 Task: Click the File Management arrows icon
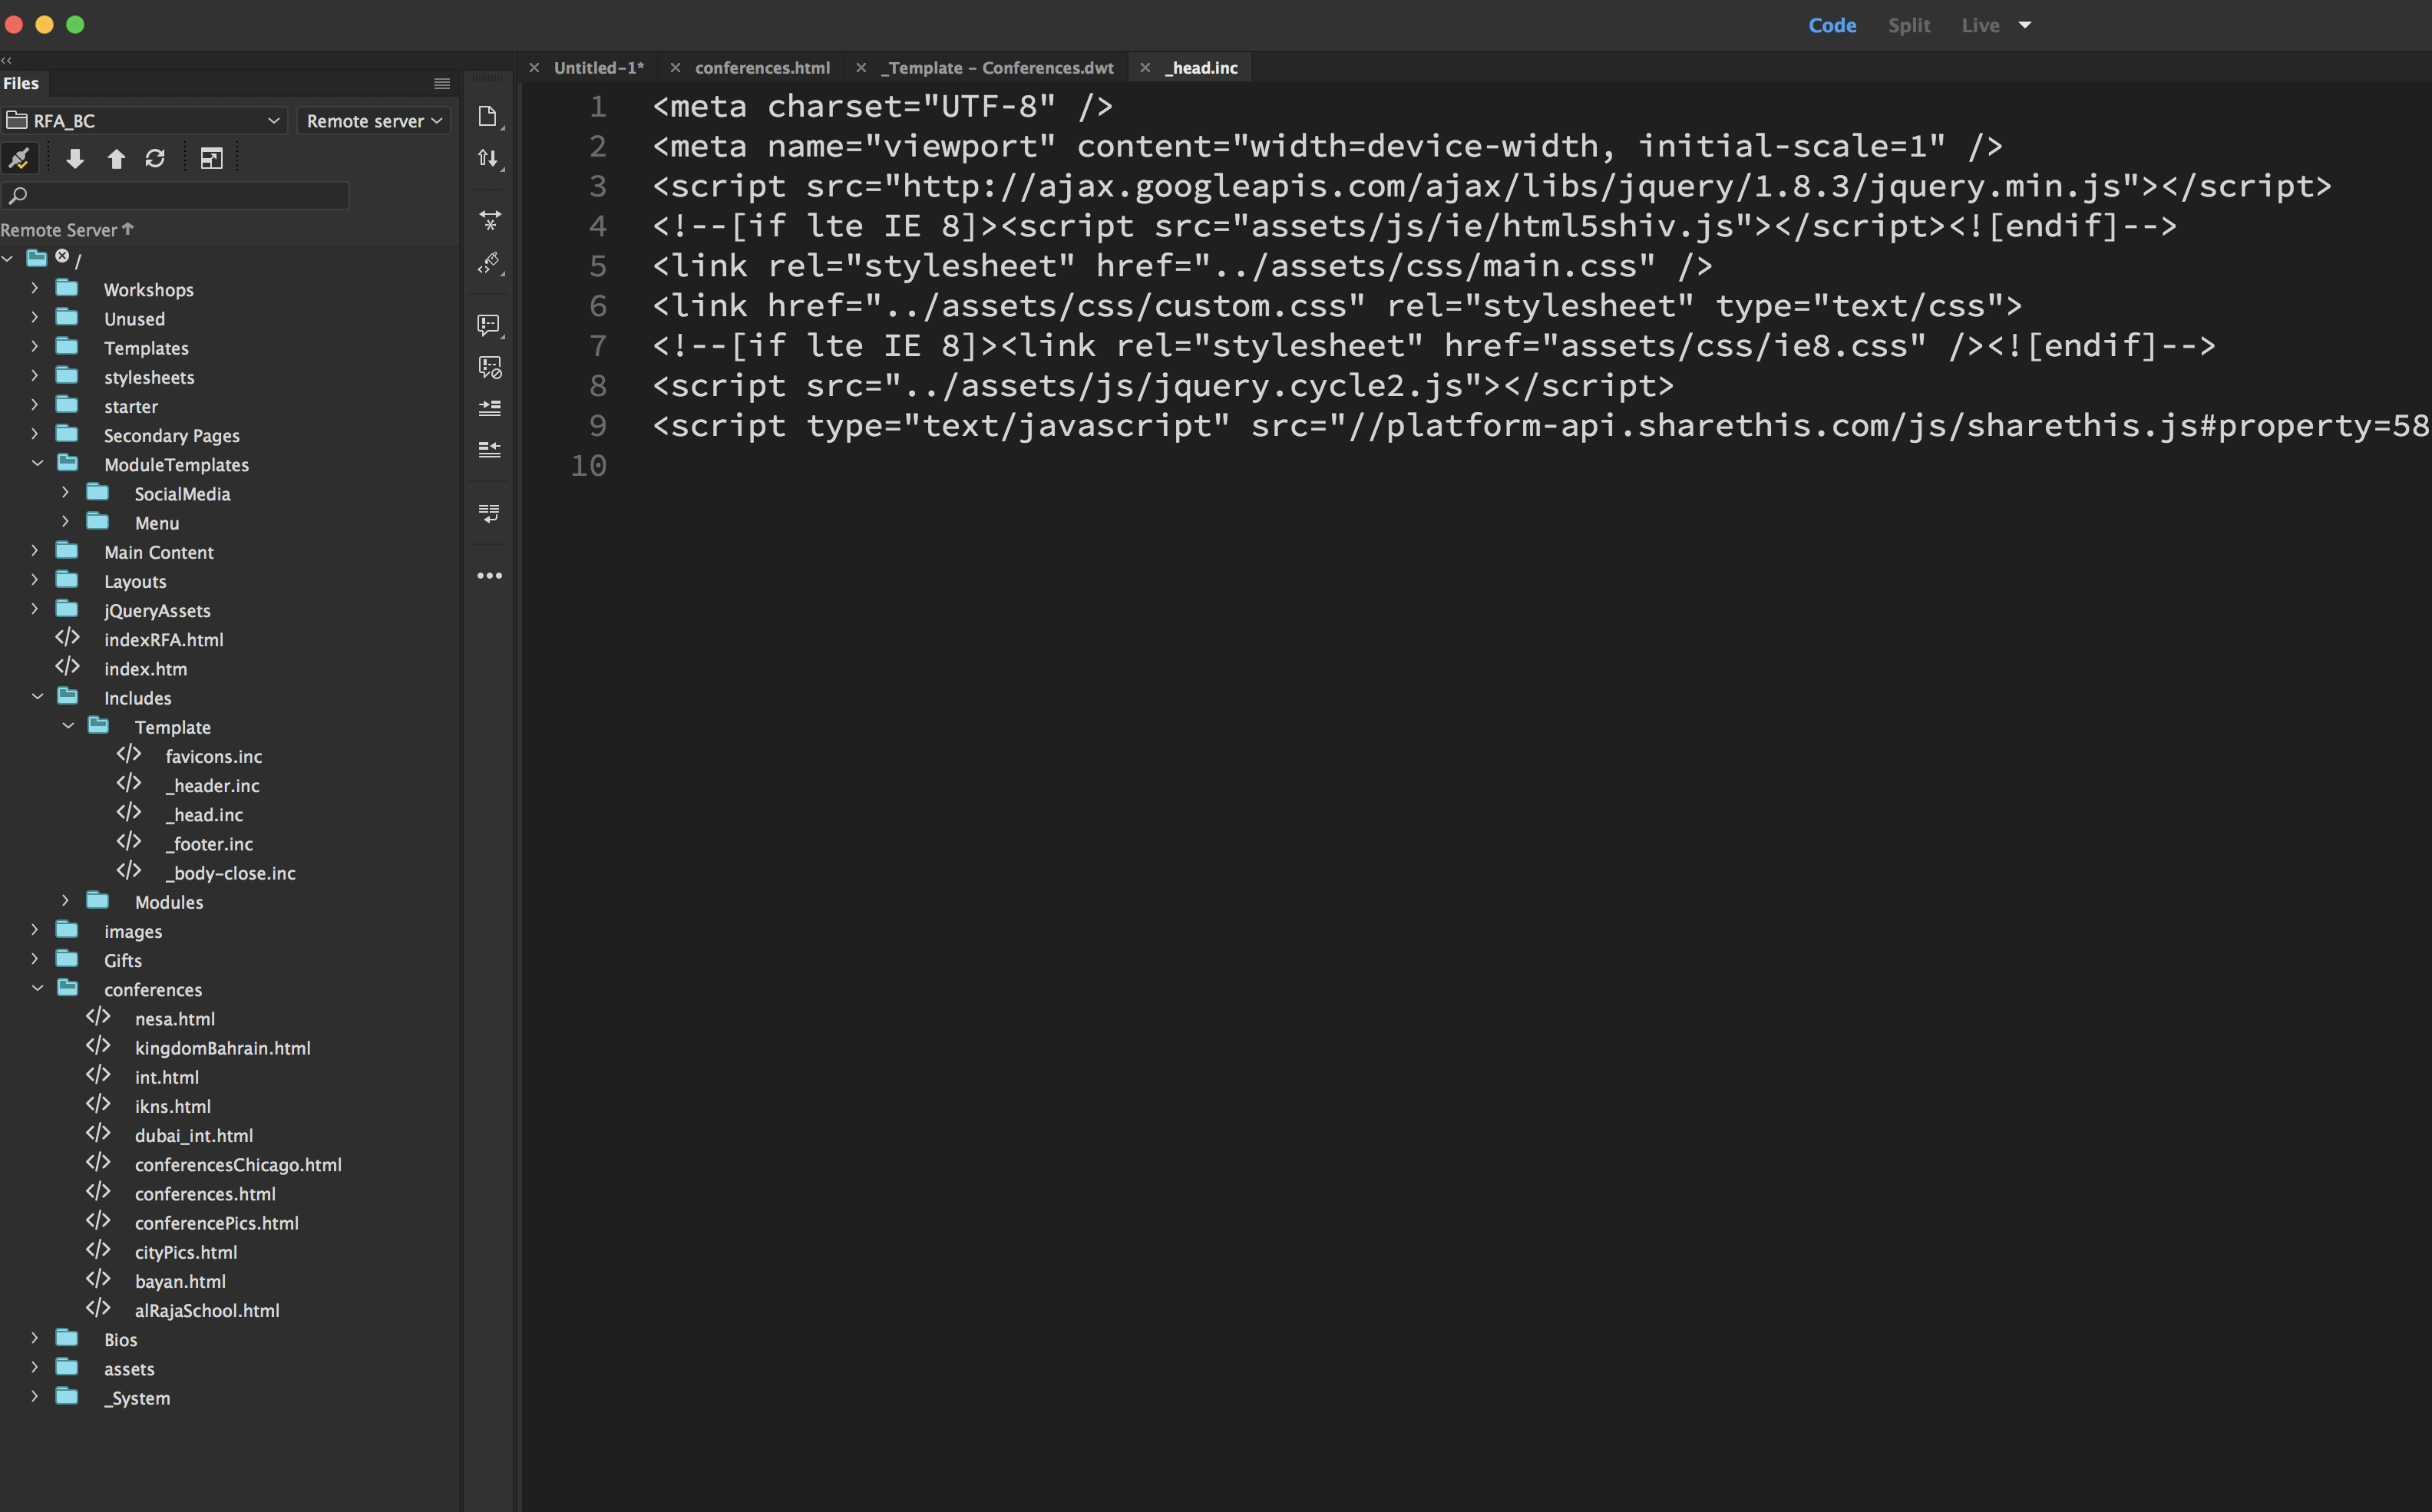(488, 158)
